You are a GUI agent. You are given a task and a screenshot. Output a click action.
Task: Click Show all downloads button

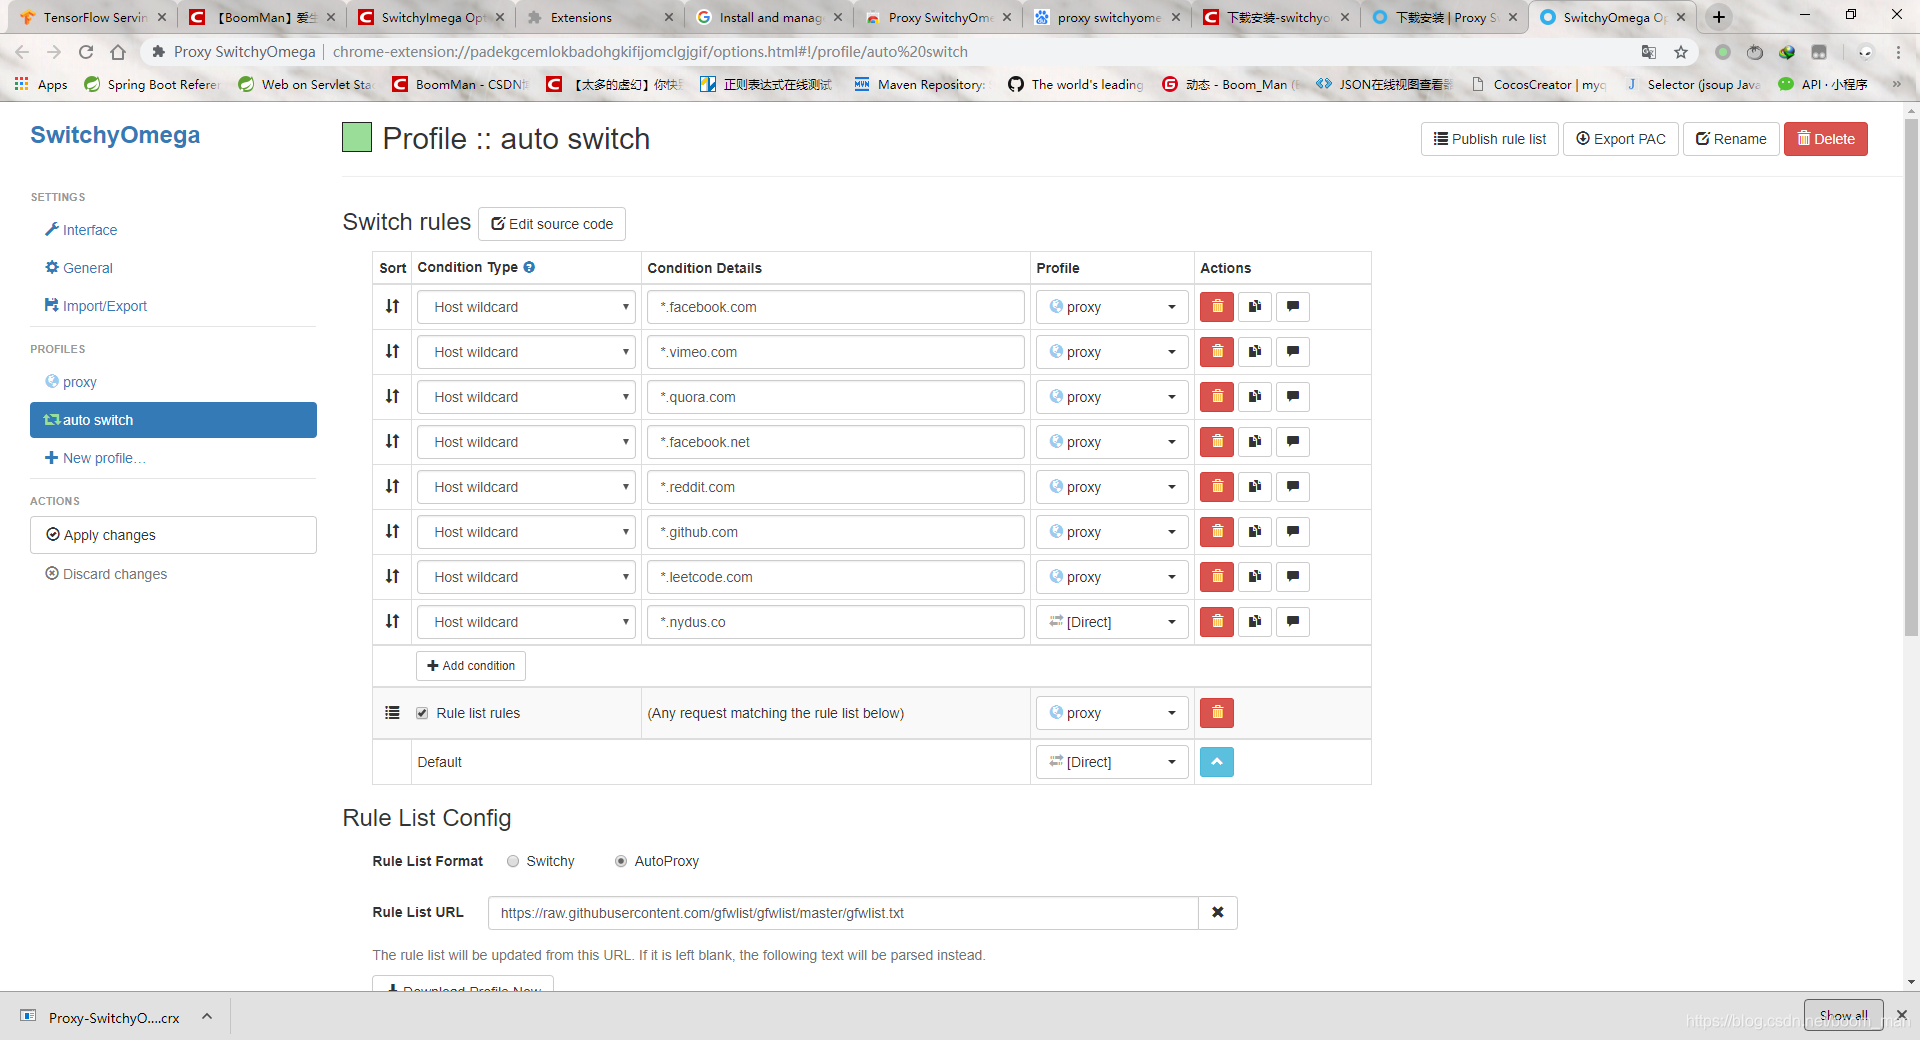1843,1015
